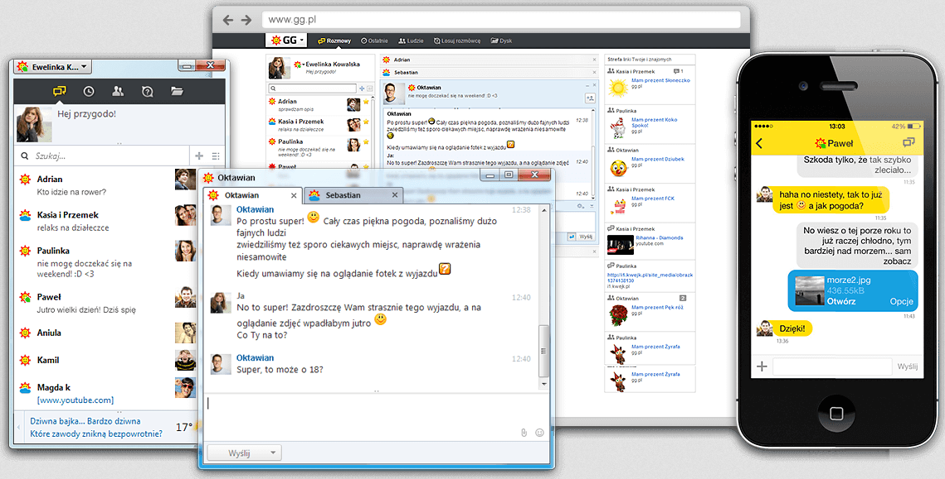Open [www.youtube.com] link under Magda k
The image size is (945, 479).
pyautogui.click(x=75, y=400)
